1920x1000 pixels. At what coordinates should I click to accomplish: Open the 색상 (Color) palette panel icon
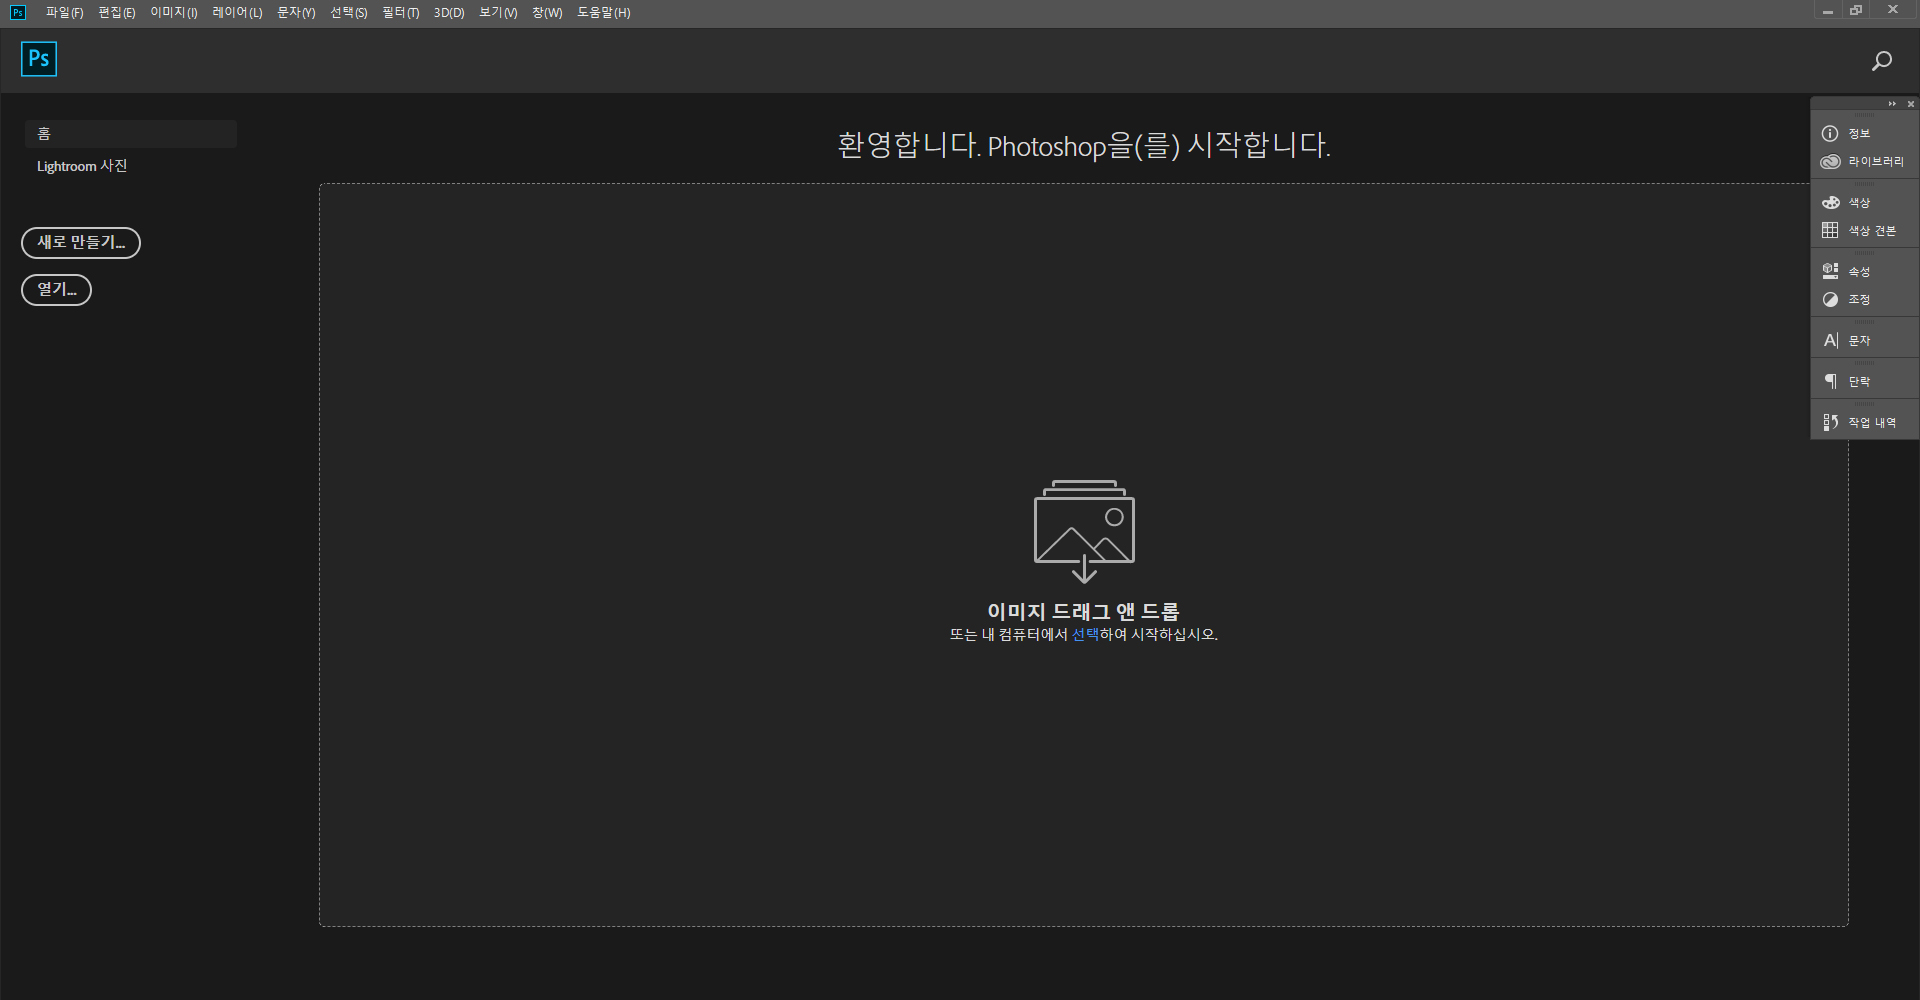click(1830, 203)
